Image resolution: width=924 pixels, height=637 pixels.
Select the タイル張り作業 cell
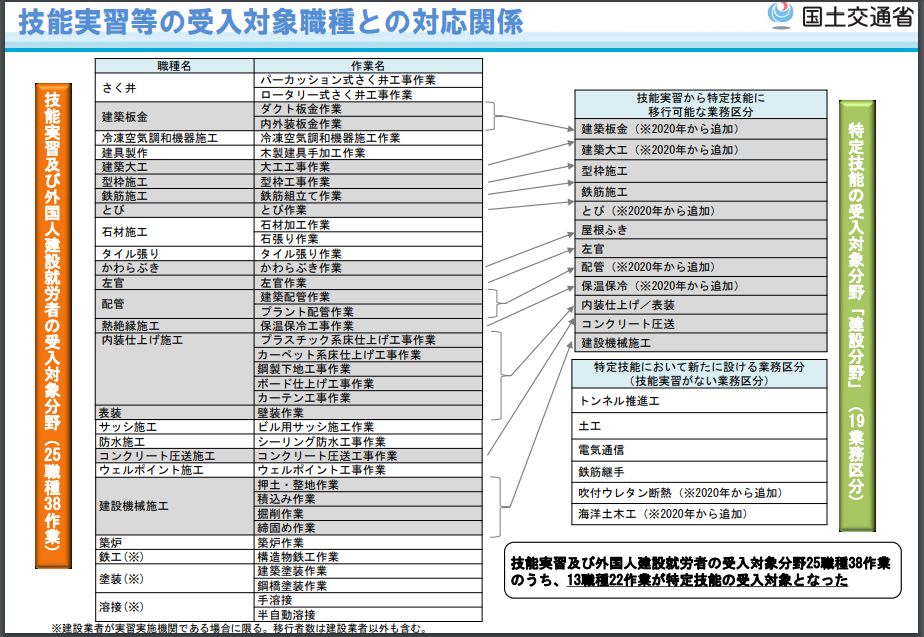368,253
